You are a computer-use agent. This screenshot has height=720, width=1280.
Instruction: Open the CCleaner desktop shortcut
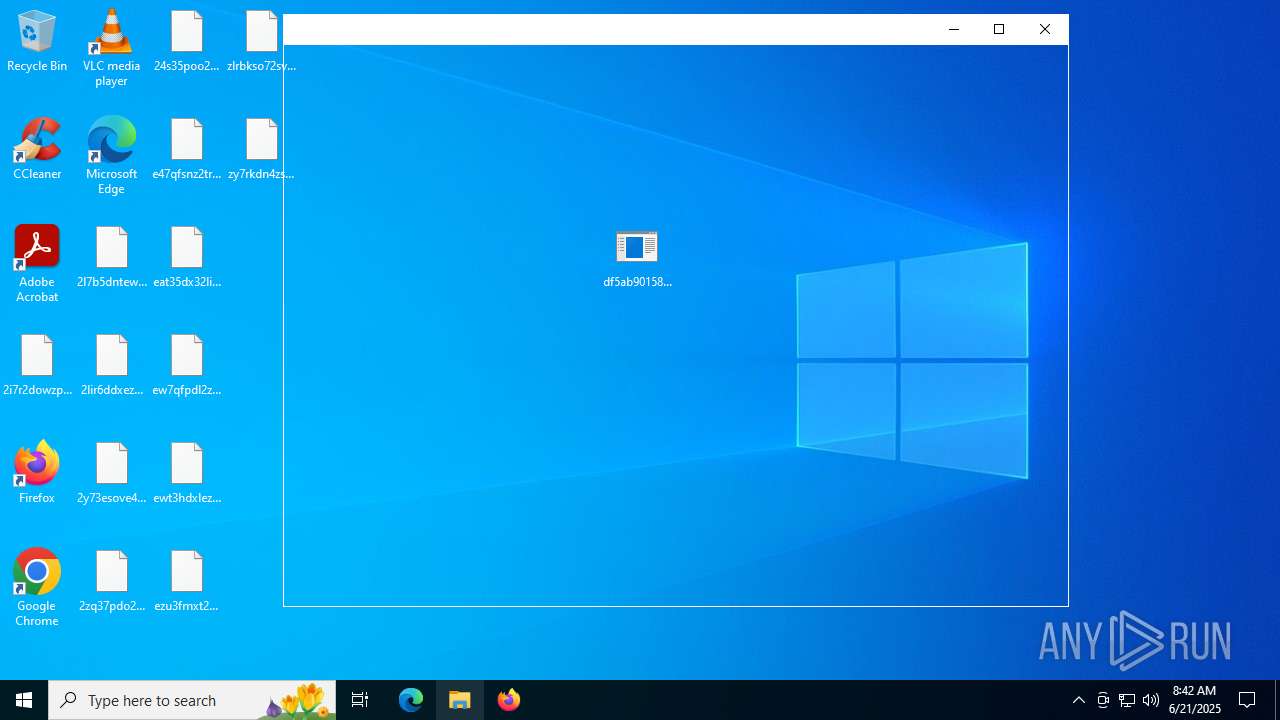(37, 149)
